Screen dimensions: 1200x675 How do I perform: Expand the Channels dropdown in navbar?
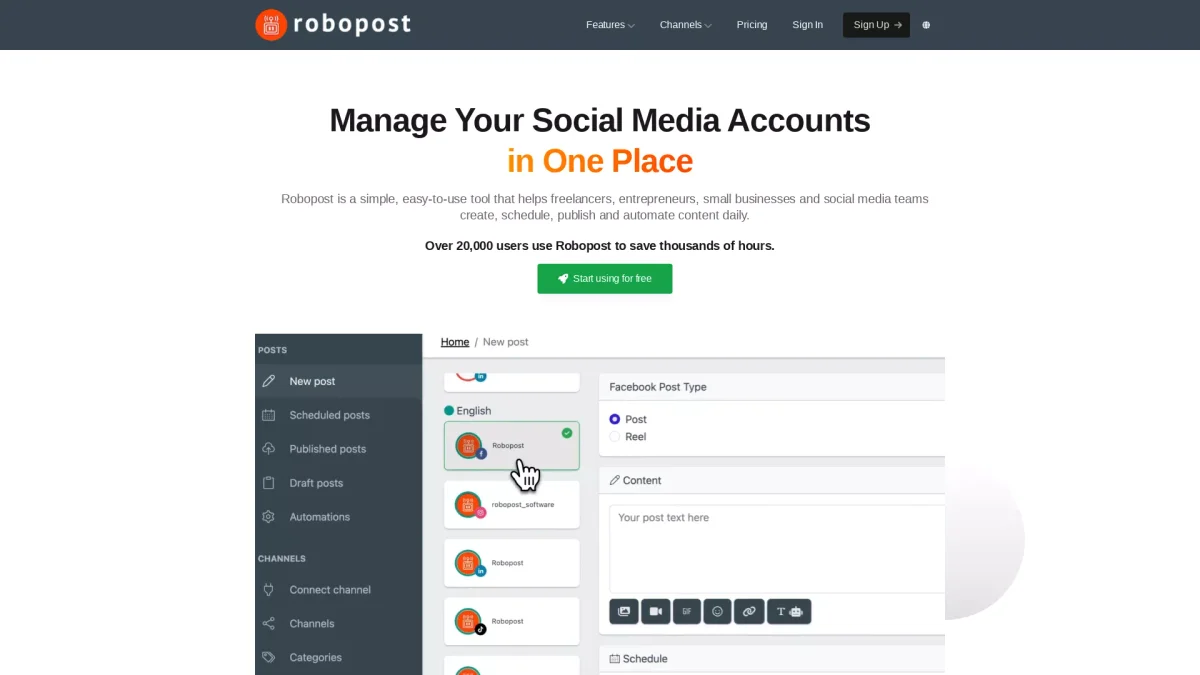tap(685, 25)
